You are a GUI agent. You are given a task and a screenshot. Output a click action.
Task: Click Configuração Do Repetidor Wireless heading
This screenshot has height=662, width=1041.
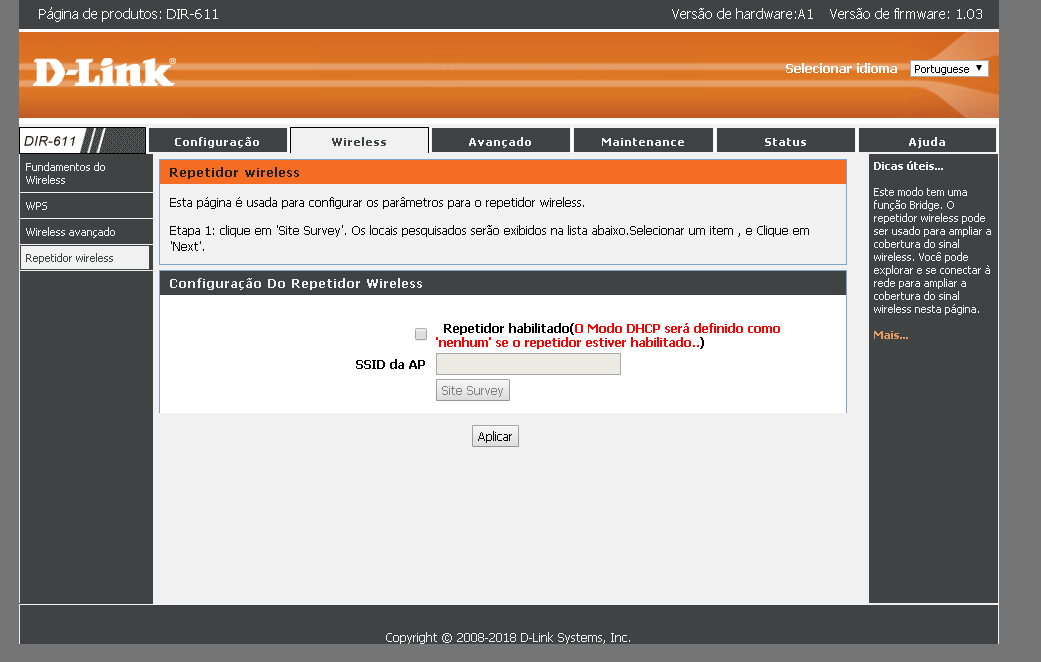tap(295, 284)
